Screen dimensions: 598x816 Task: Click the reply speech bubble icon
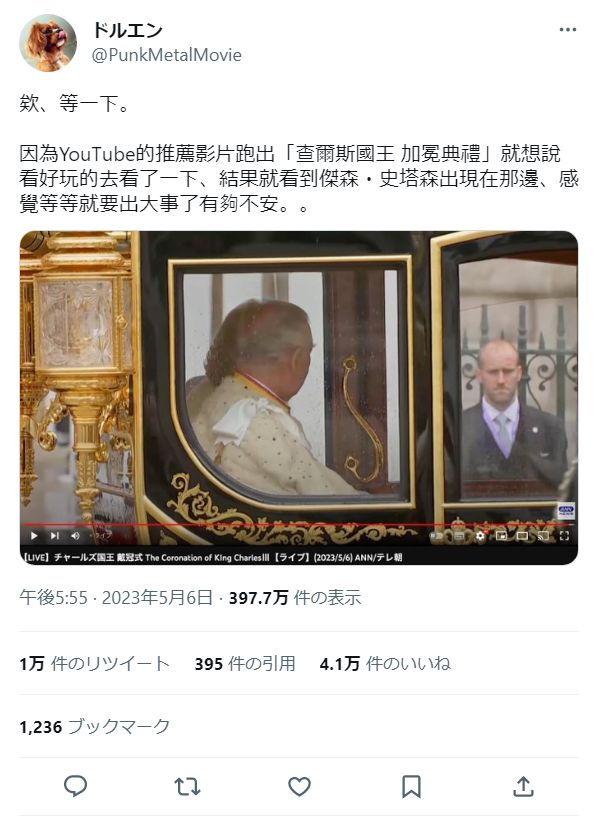coord(75,786)
